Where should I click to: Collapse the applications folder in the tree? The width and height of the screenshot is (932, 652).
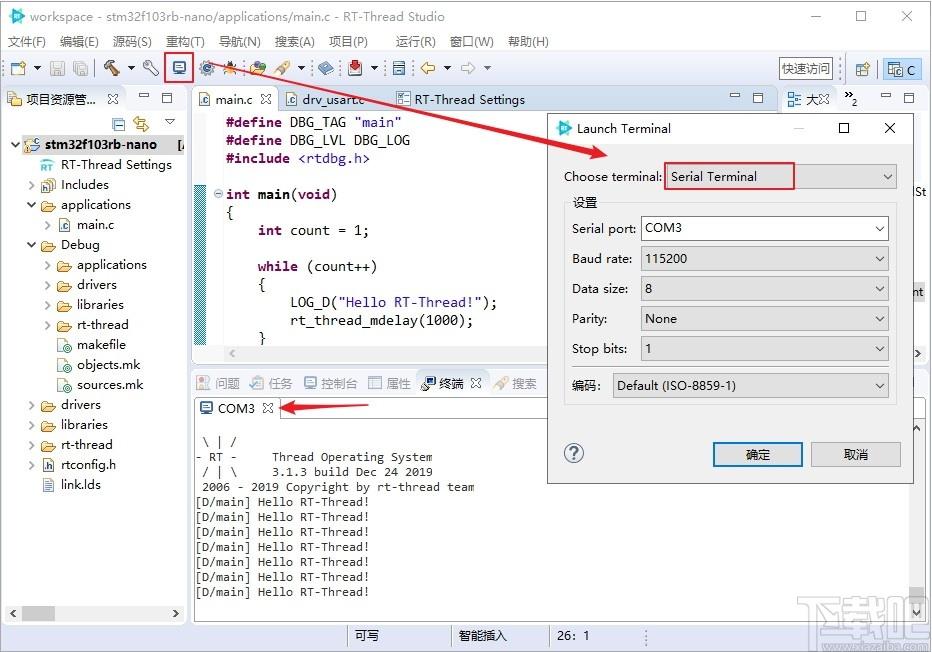point(32,205)
